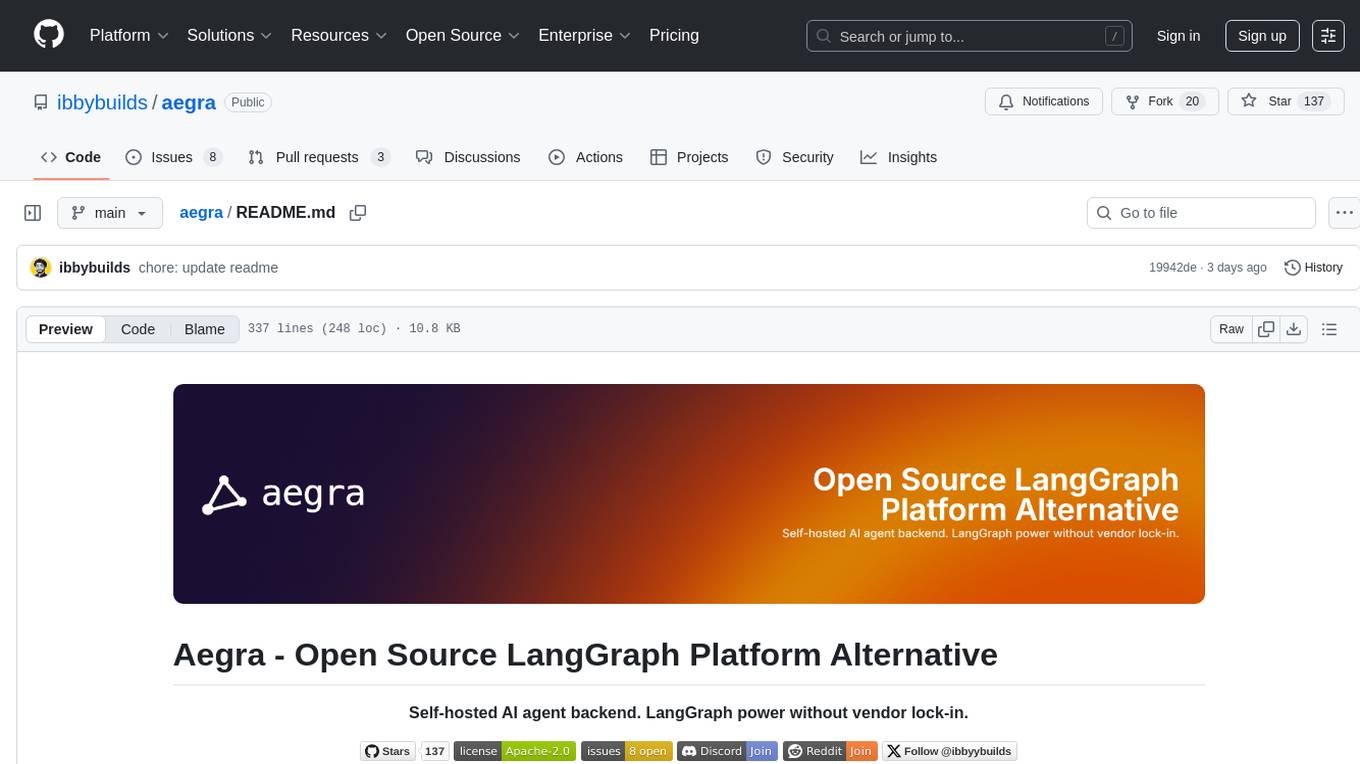This screenshot has width=1360, height=764.
Task: Expand the Enterprise menu
Action: click(x=584, y=35)
